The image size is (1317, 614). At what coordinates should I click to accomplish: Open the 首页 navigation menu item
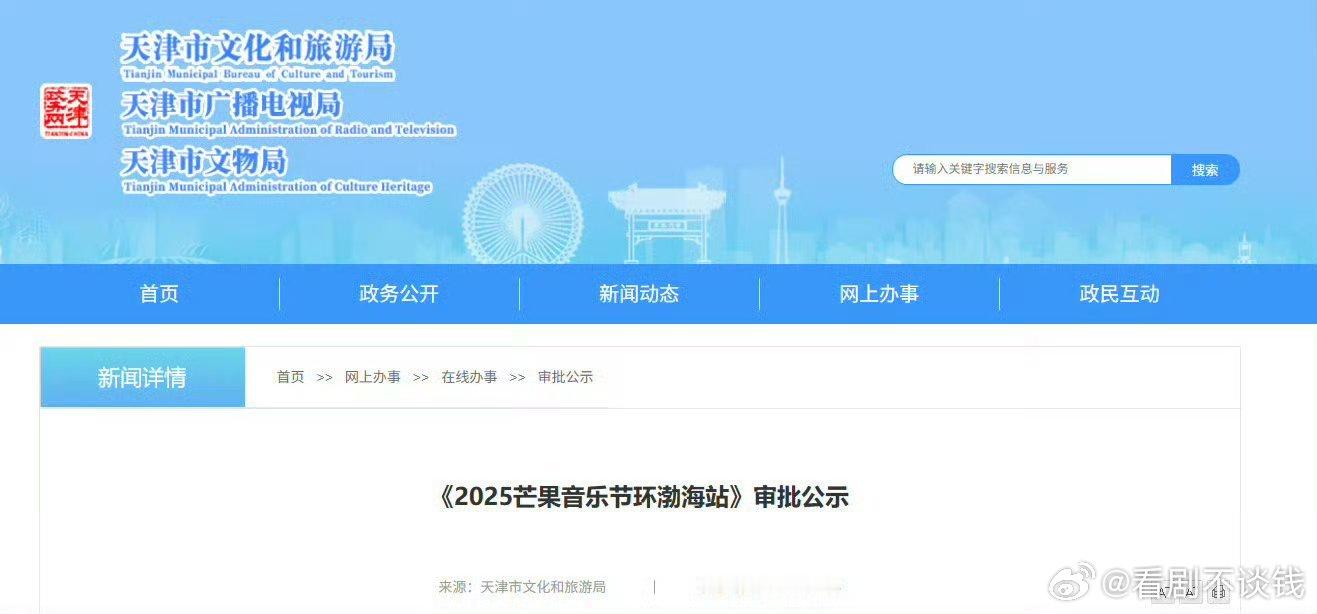point(159,294)
